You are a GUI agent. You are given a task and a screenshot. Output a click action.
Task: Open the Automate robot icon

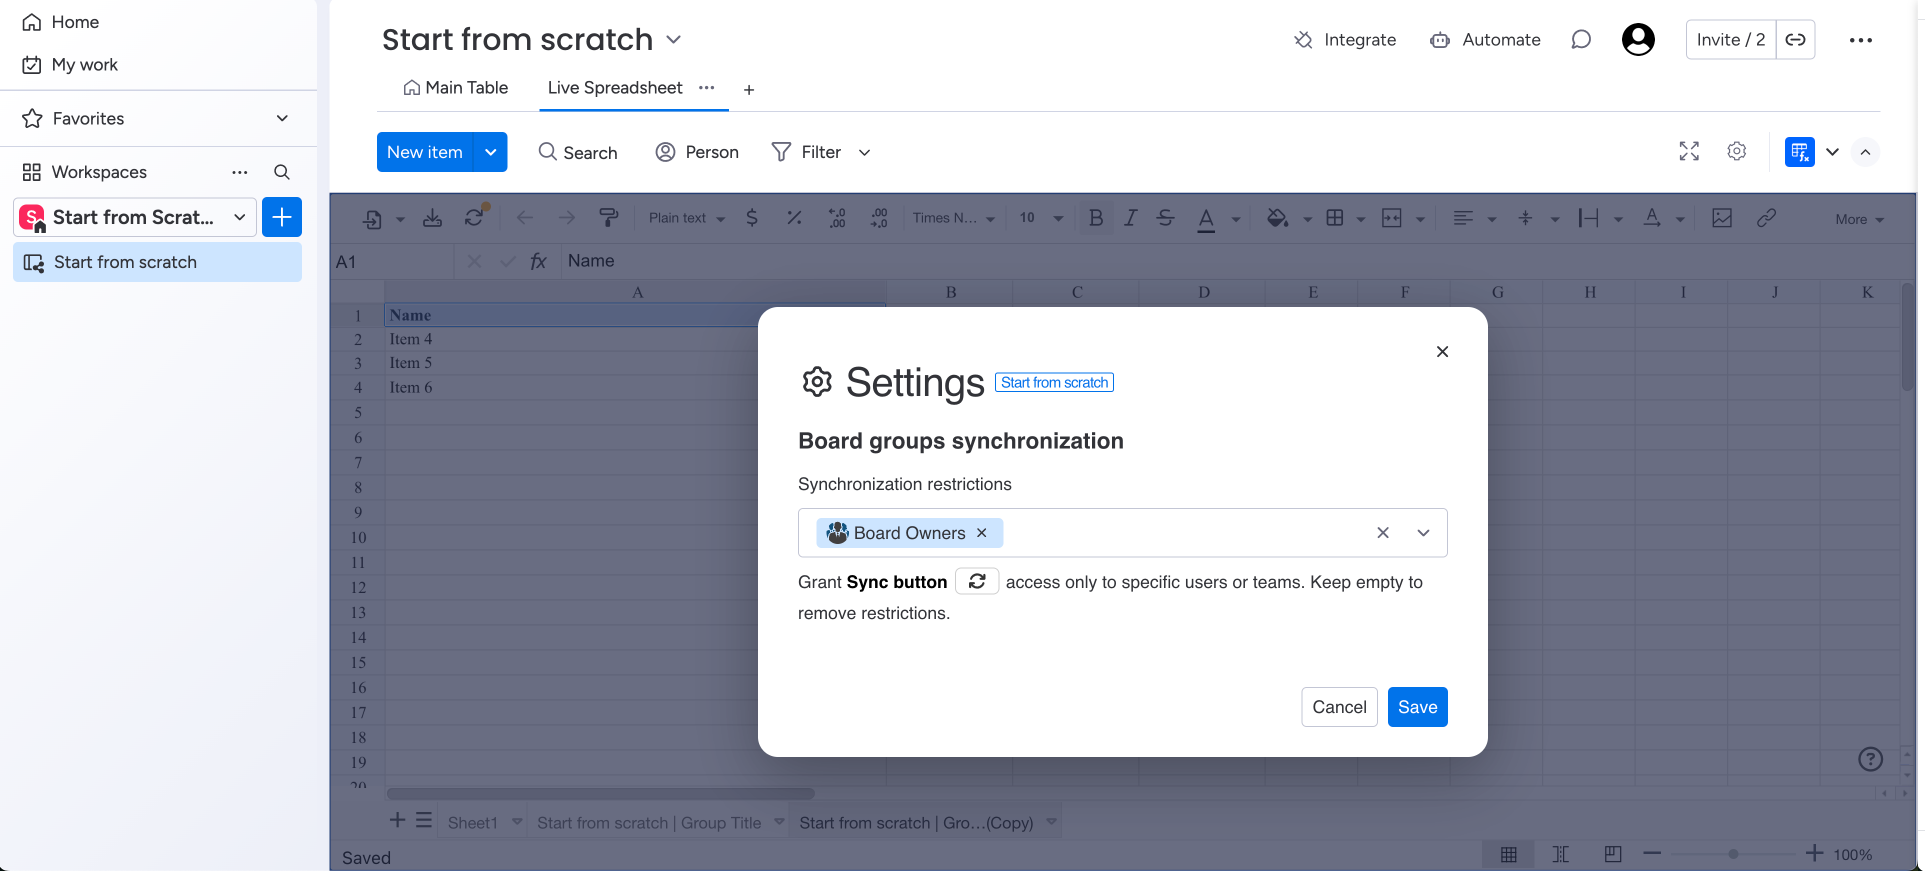tap(1439, 40)
